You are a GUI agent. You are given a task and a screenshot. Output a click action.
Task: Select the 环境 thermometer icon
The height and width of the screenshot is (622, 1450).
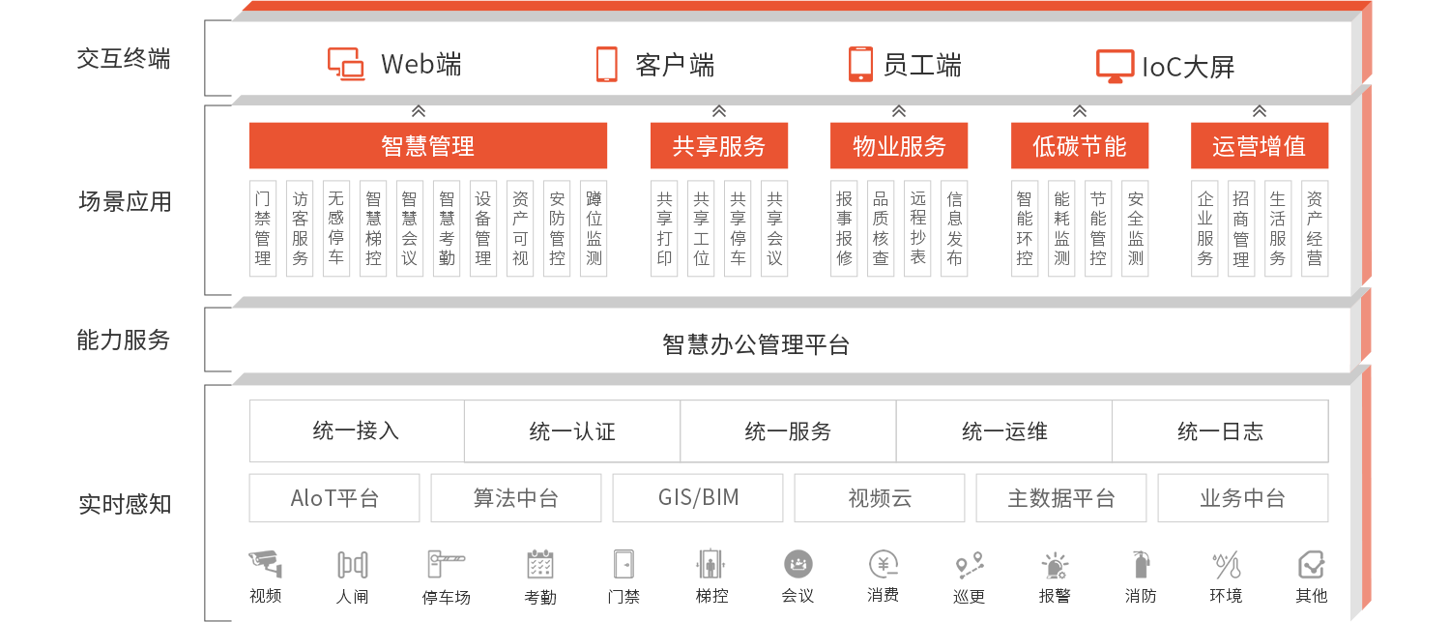(x=1226, y=565)
